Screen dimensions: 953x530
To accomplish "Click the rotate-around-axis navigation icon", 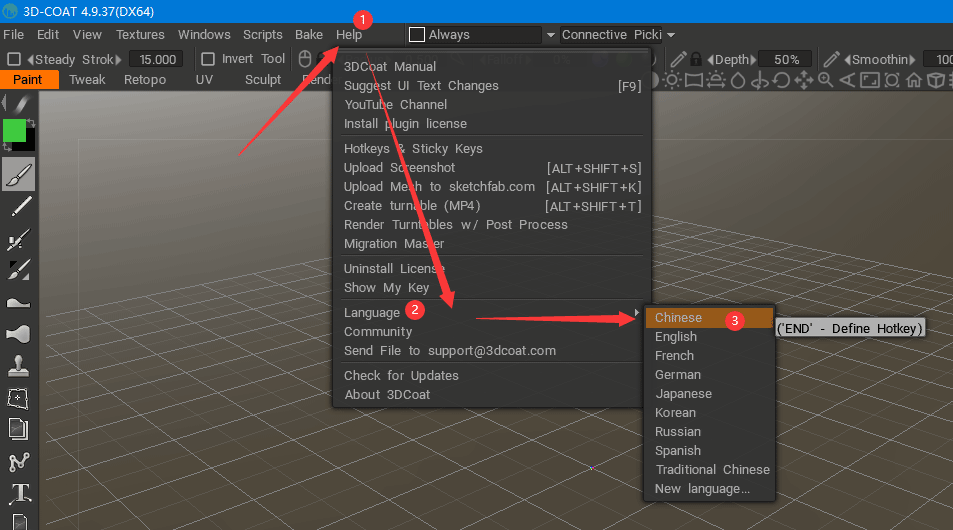I will [x=760, y=80].
